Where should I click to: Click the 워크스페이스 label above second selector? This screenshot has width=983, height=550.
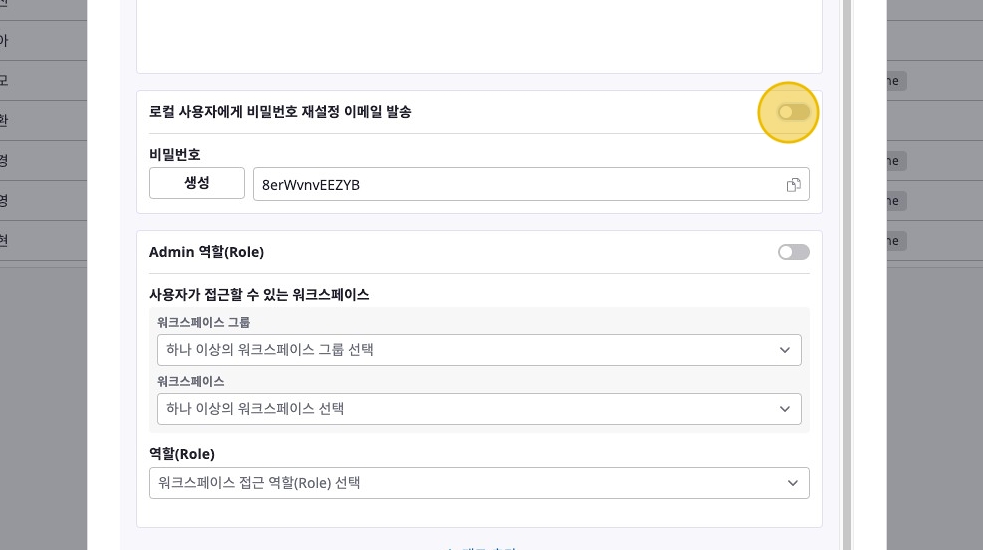[x=191, y=381]
